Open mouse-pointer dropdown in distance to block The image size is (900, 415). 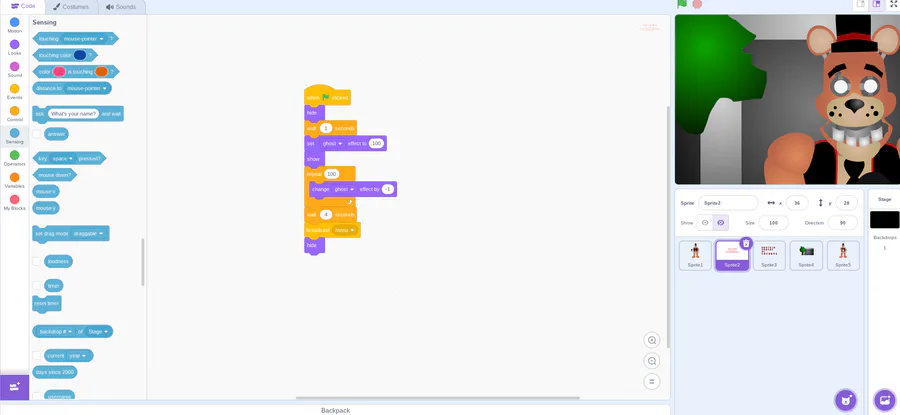pyautogui.click(x=87, y=88)
